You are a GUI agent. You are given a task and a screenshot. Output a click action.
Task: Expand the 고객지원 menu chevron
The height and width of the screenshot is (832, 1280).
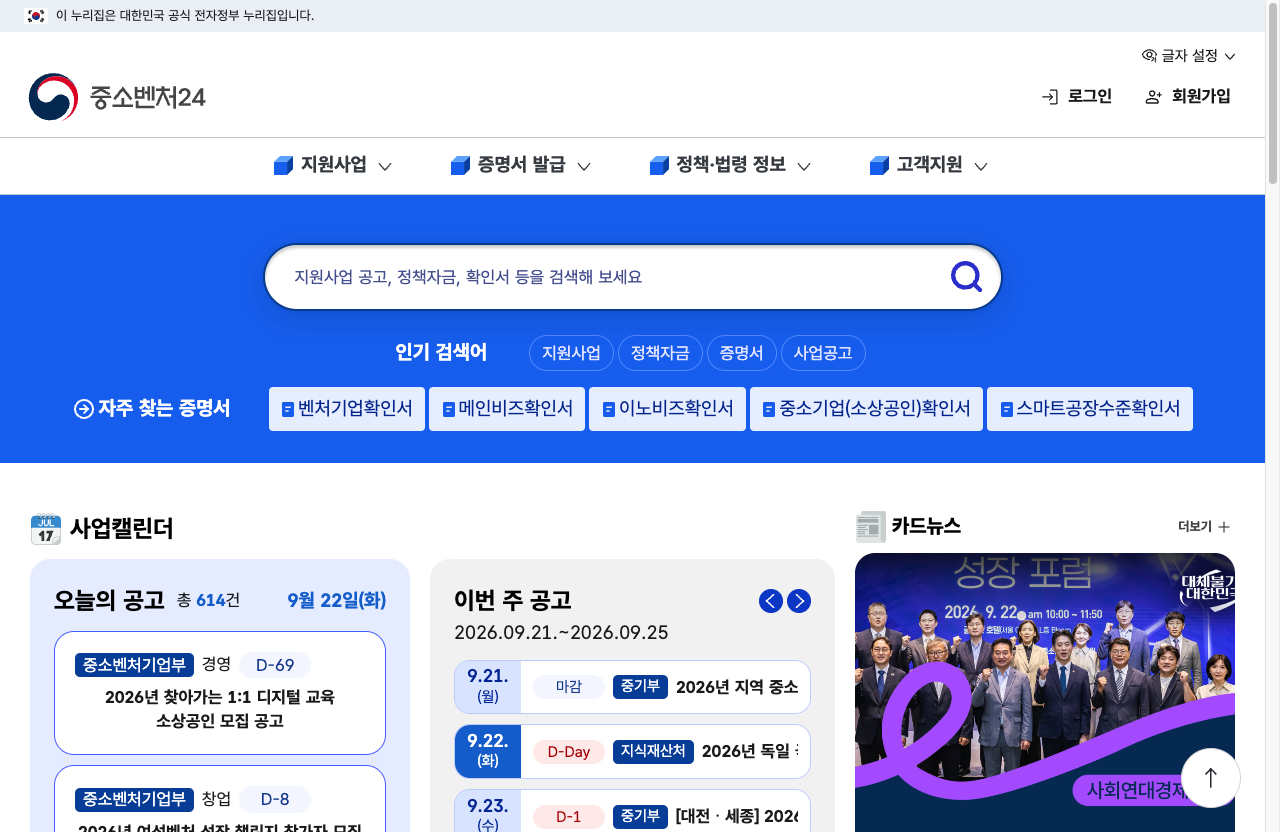[x=981, y=166]
